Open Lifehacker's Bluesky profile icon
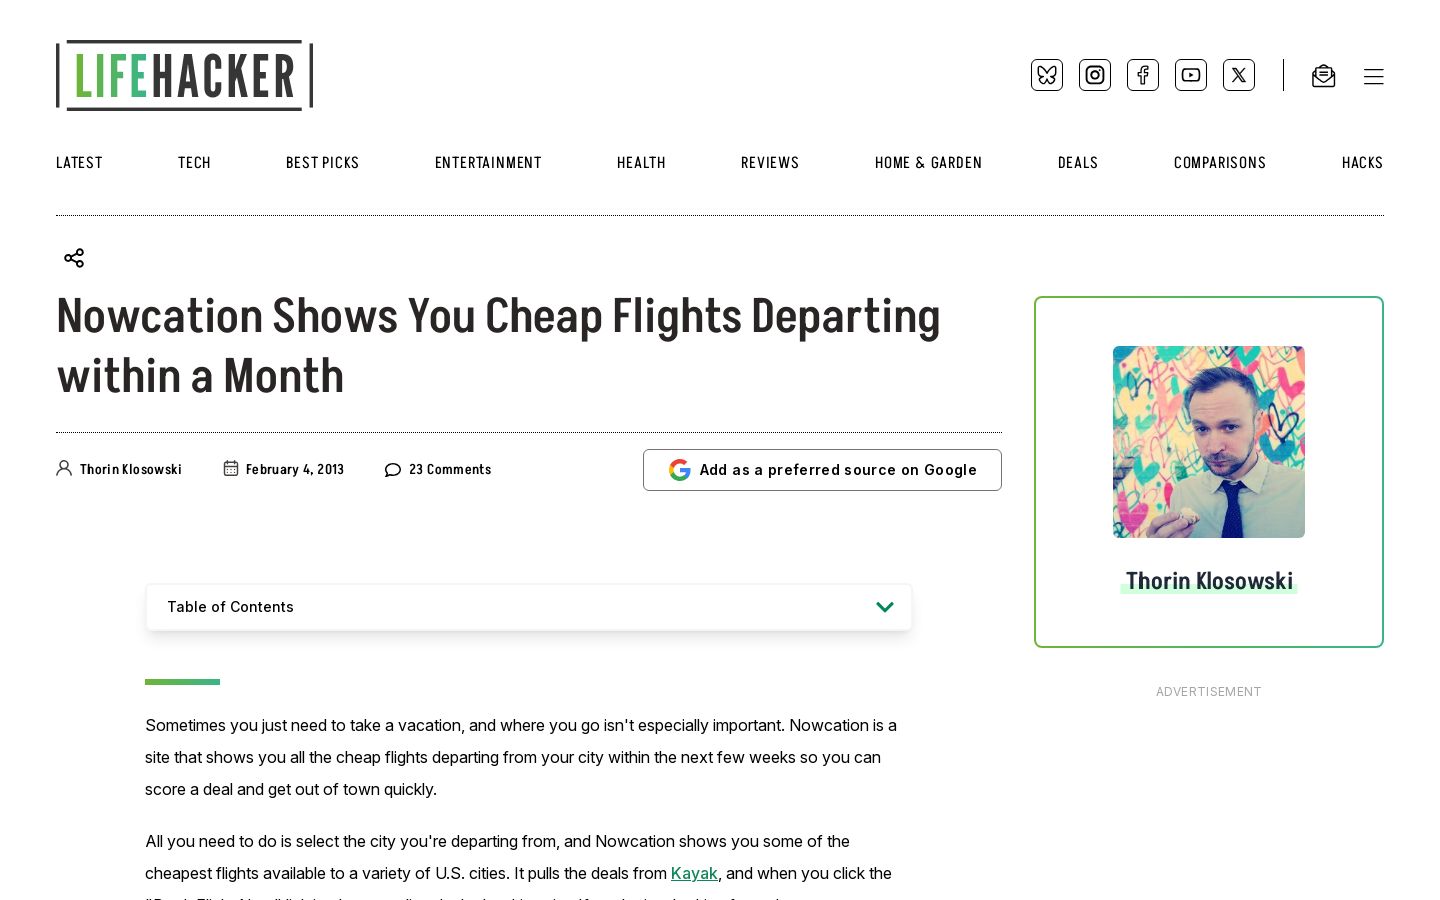The image size is (1440, 900). [1047, 75]
